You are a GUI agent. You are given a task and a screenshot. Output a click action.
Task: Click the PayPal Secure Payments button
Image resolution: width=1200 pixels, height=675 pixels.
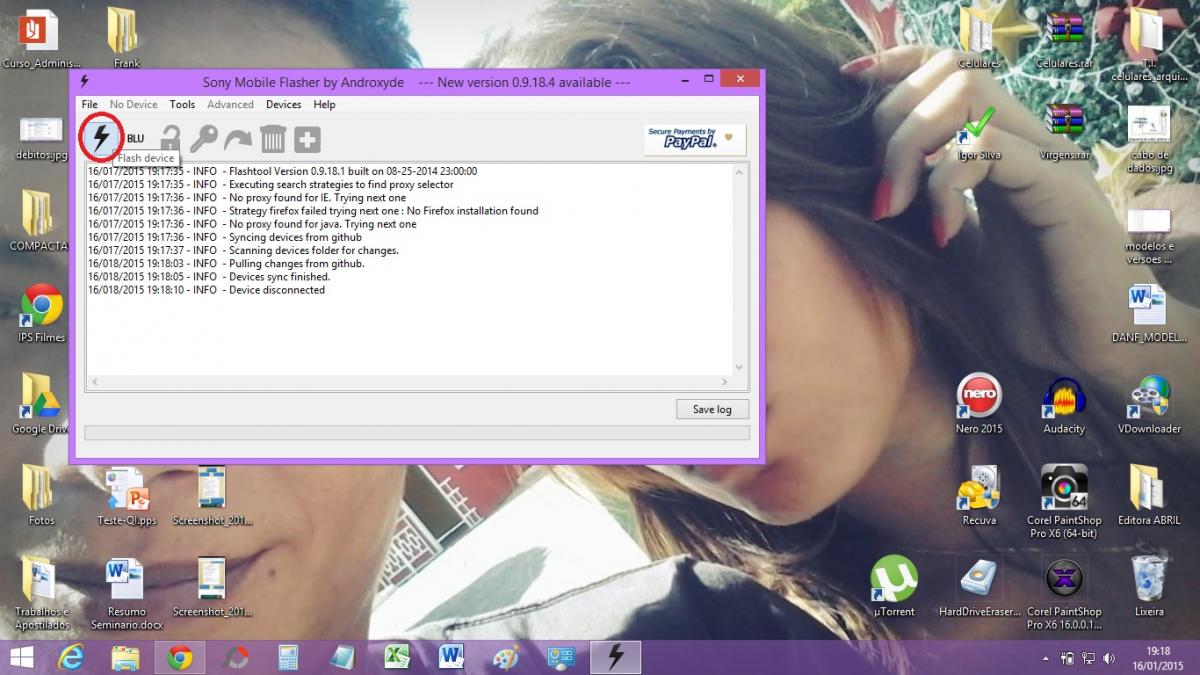695,140
